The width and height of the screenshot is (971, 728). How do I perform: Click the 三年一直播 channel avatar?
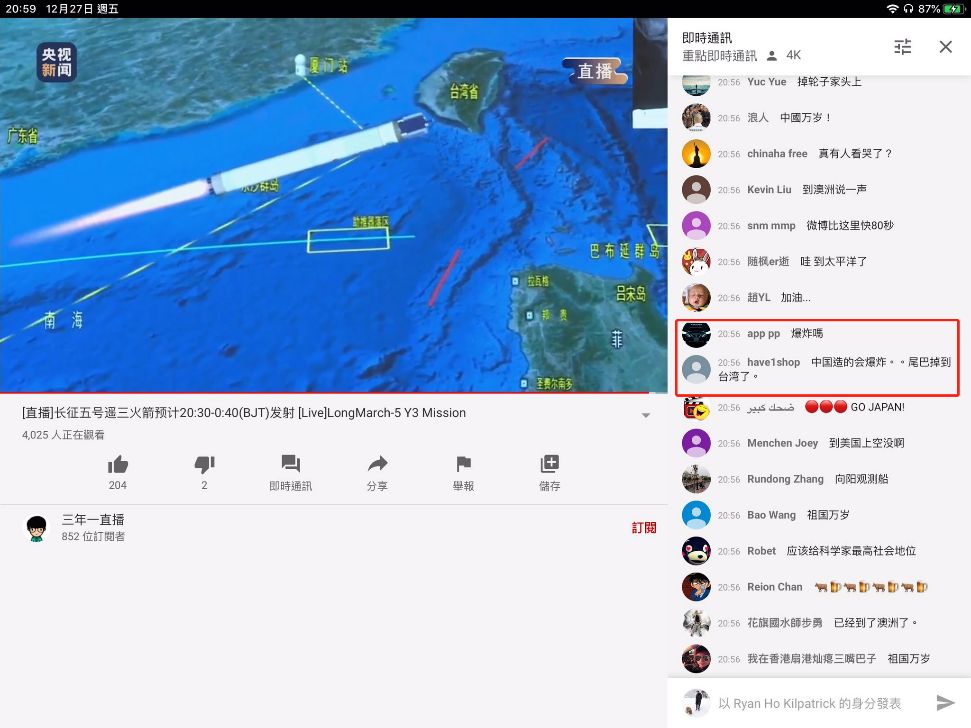37,528
